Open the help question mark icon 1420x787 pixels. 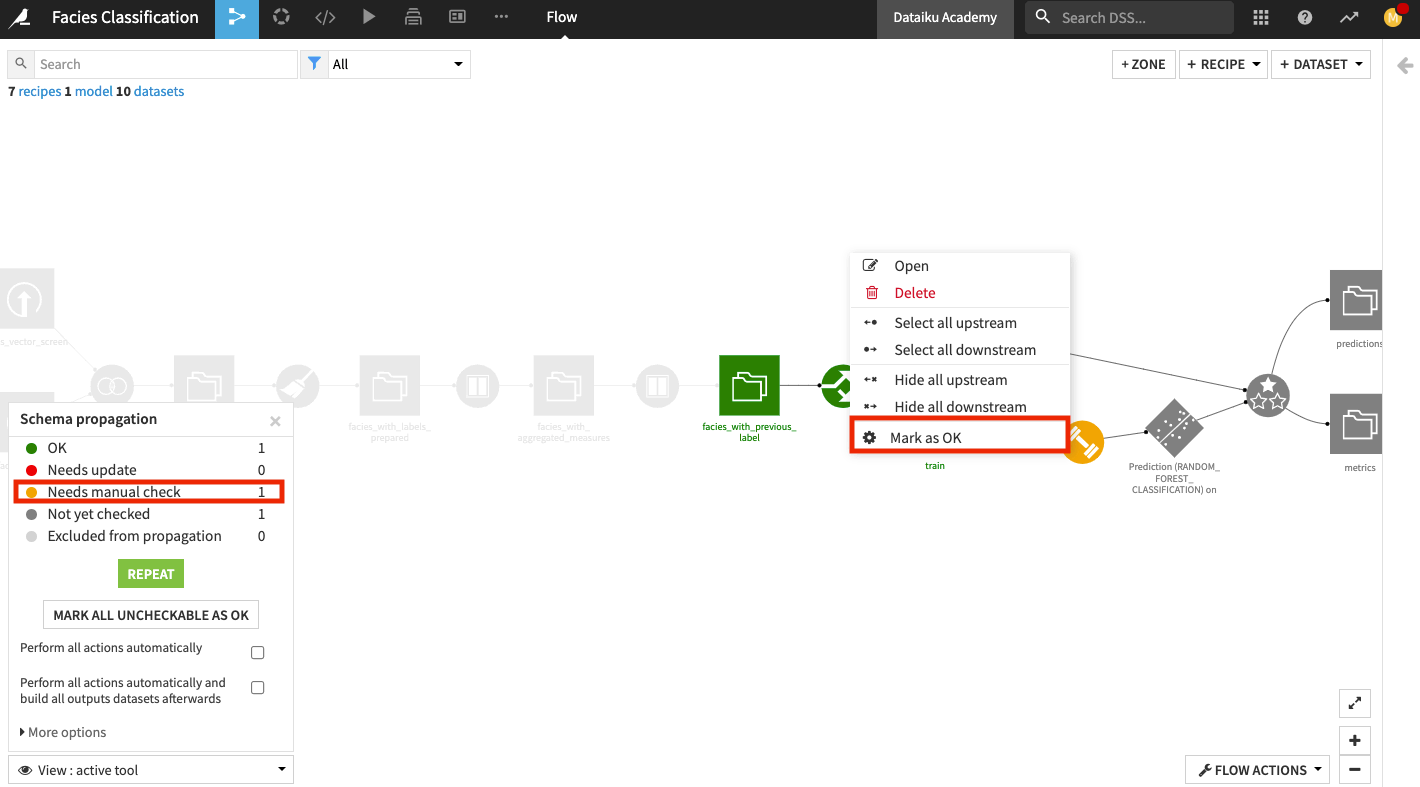[x=1305, y=18]
